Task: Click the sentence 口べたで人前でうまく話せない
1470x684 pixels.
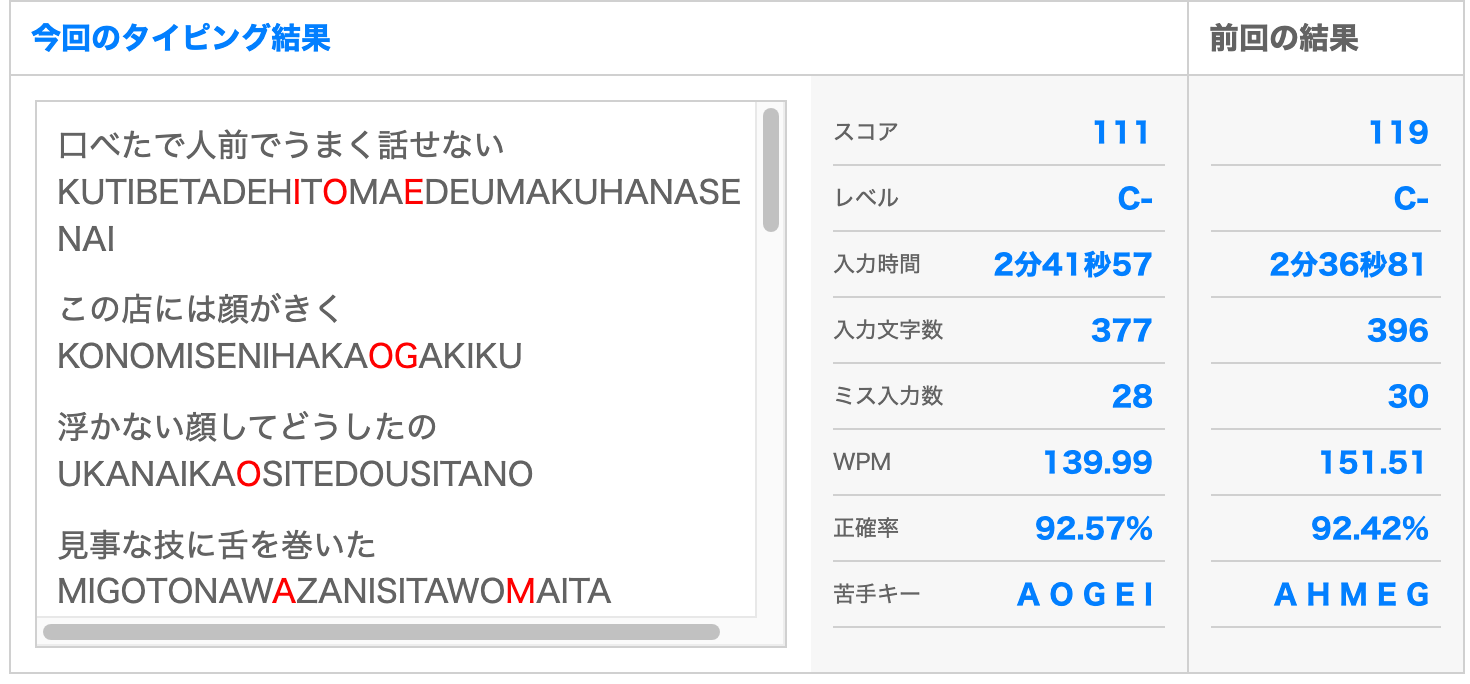Action: (281, 146)
